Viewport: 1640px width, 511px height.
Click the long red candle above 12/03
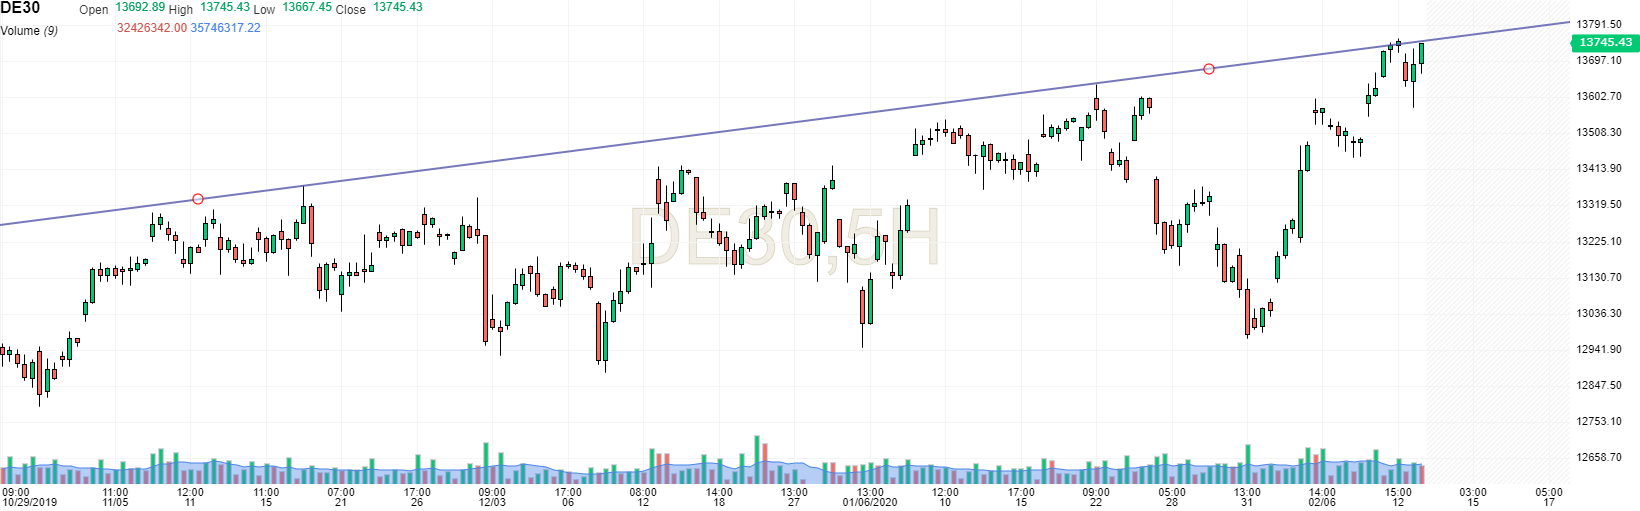pos(486,288)
